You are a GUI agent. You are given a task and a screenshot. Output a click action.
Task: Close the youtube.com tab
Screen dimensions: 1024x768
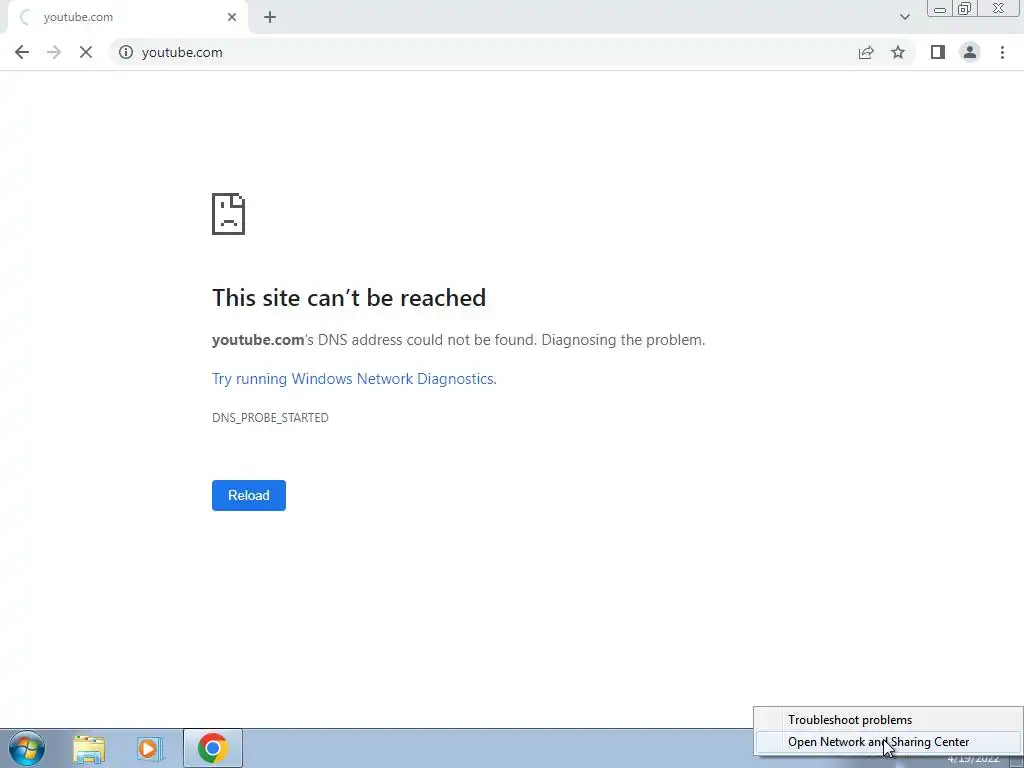(x=232, y=17)
